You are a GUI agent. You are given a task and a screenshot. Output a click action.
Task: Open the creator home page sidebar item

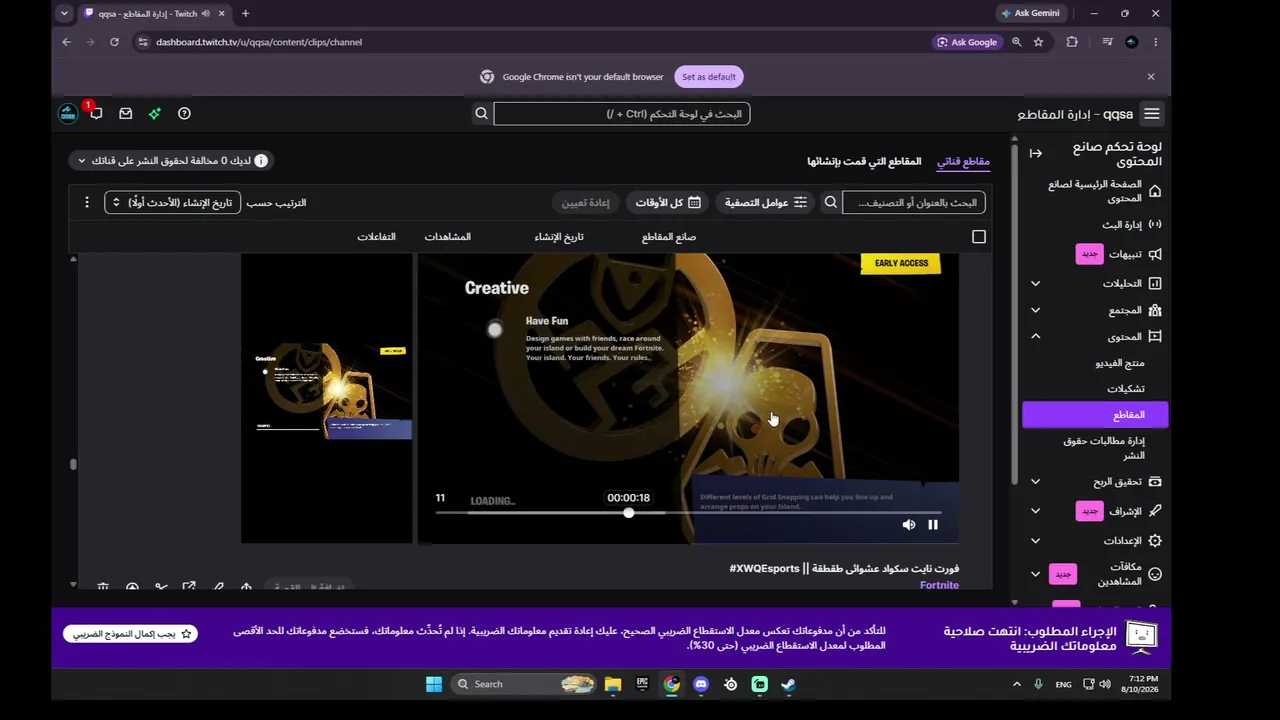point(1104,191)
